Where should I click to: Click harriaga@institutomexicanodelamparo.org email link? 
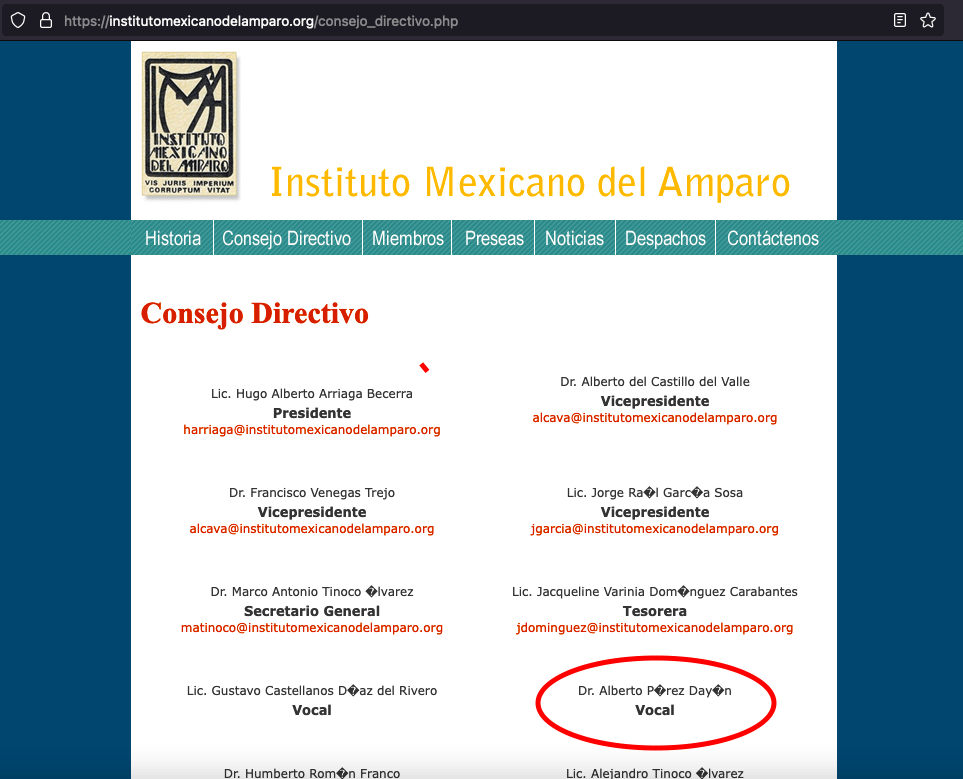coord(311,430)
